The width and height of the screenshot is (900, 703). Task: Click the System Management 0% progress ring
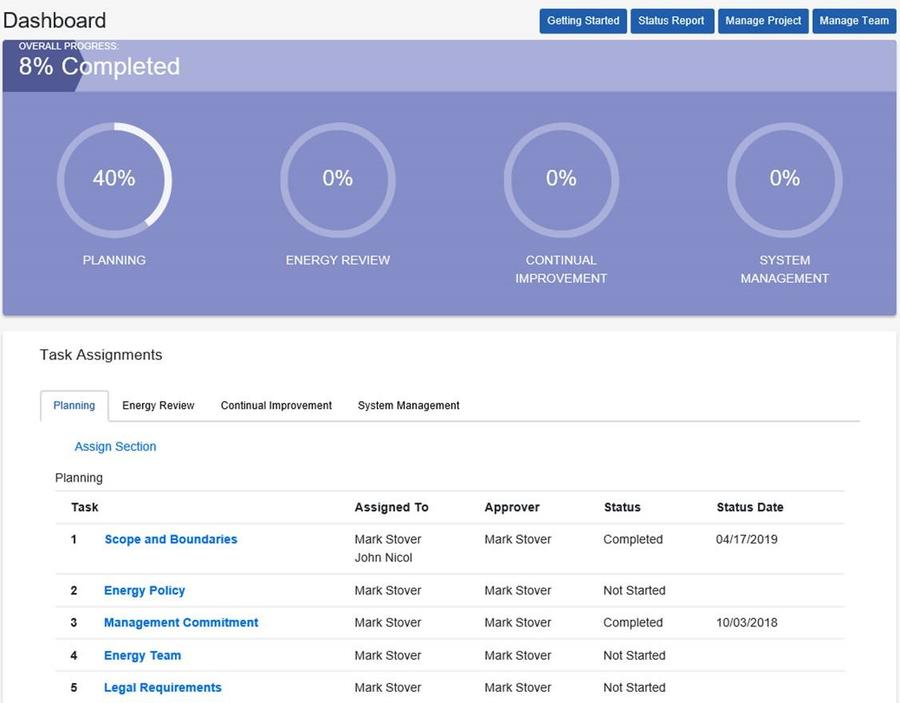click(785, 180)
